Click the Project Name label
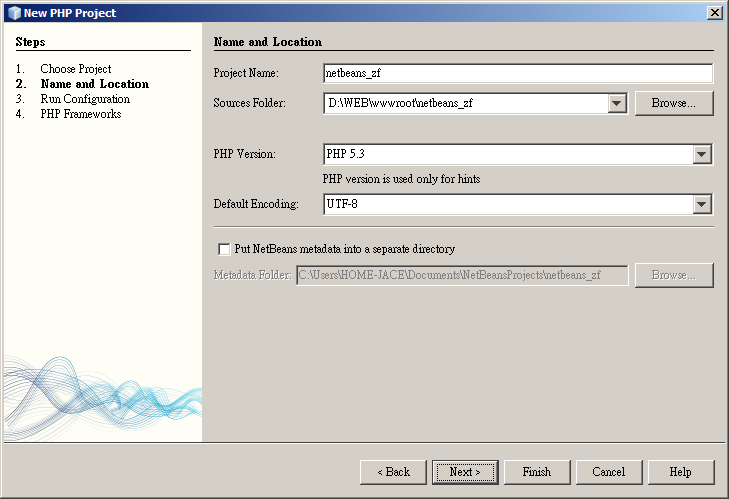The height and width of the screenshot is (499, 729). [246, 73]
